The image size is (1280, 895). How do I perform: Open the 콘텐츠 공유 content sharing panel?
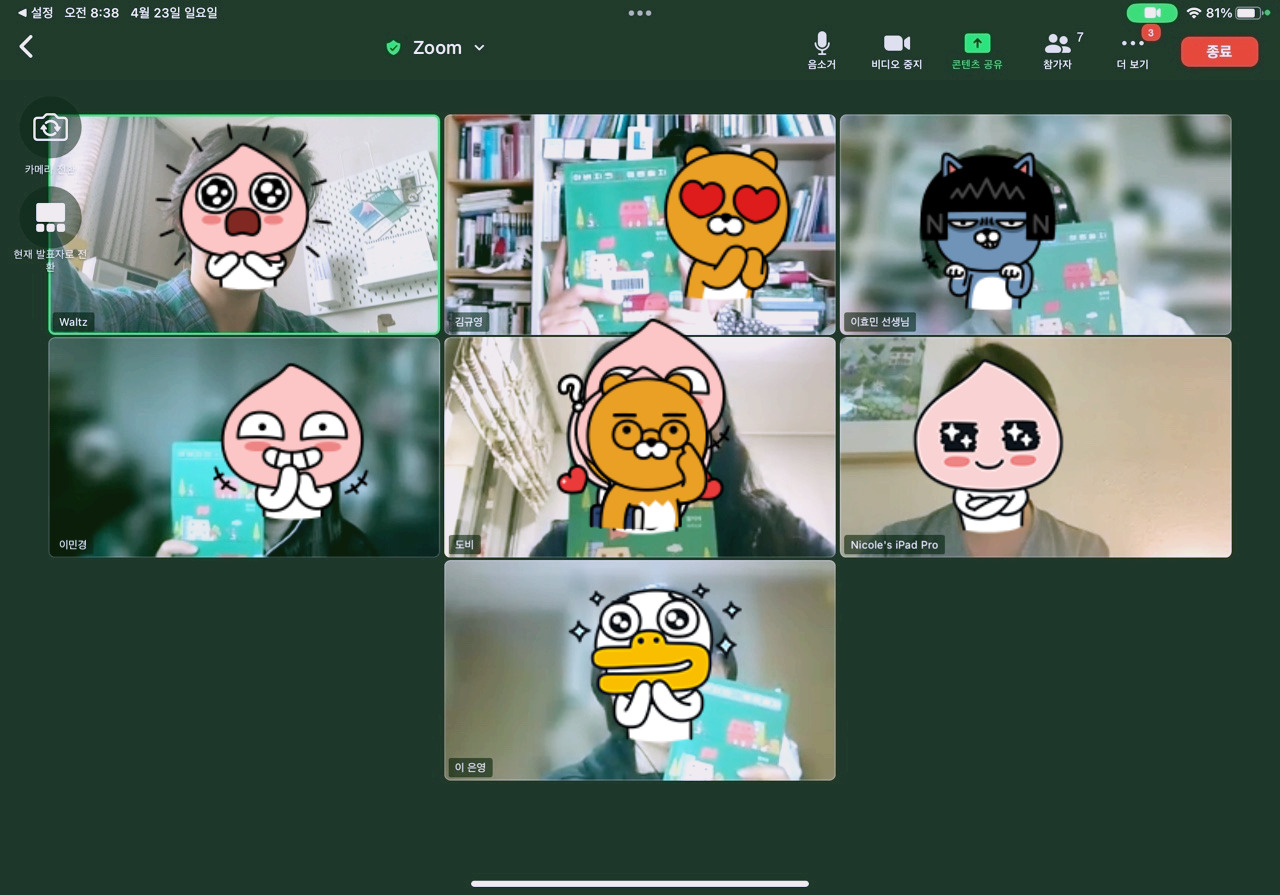(x=976, y=49)
